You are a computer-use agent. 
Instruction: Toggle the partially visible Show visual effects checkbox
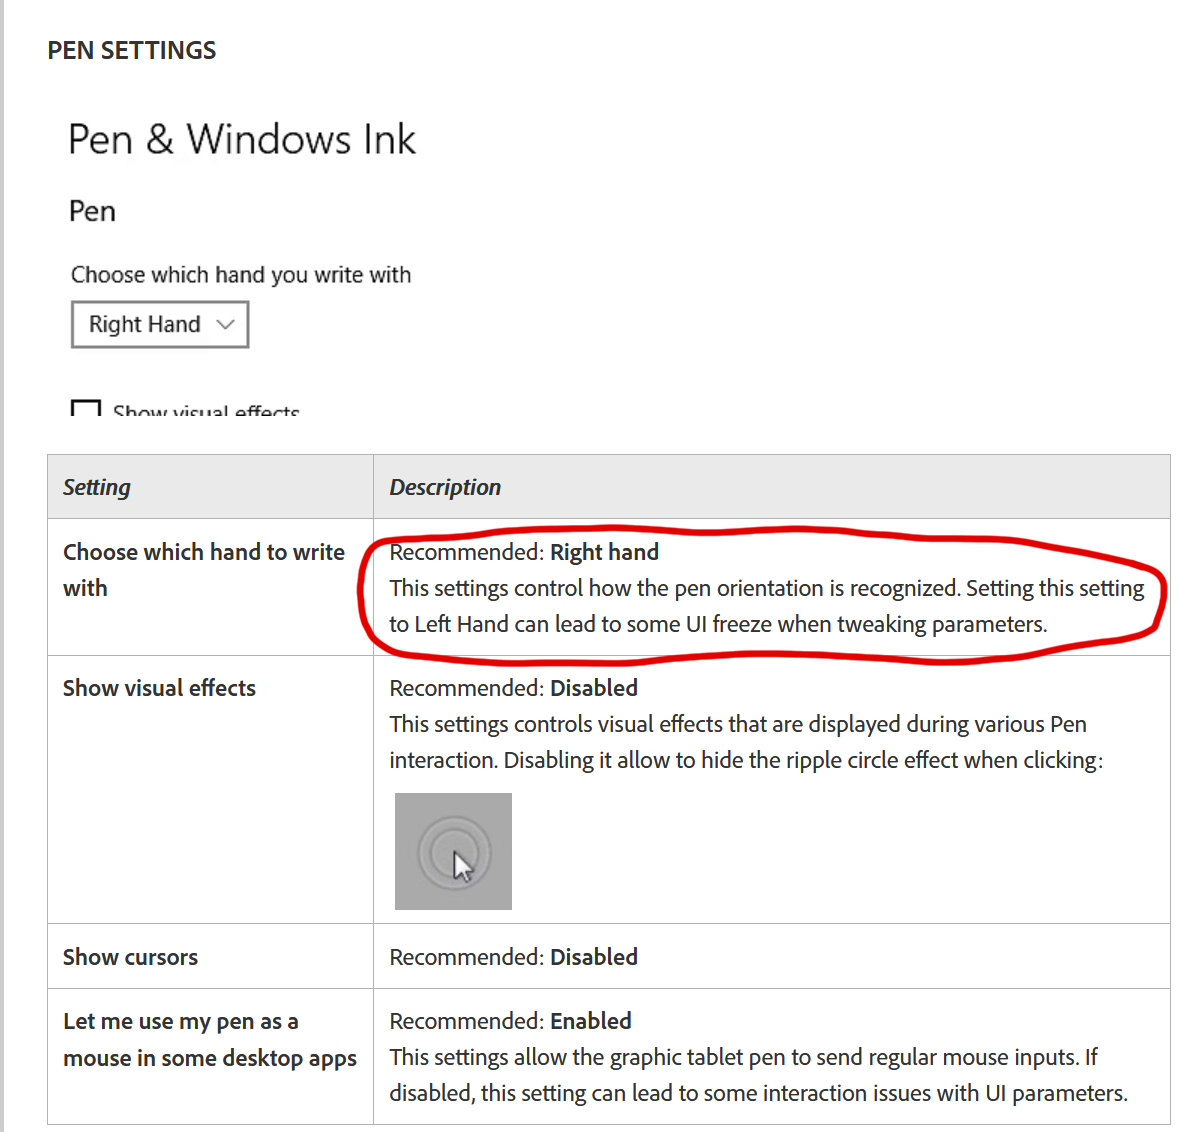(86, 408)
